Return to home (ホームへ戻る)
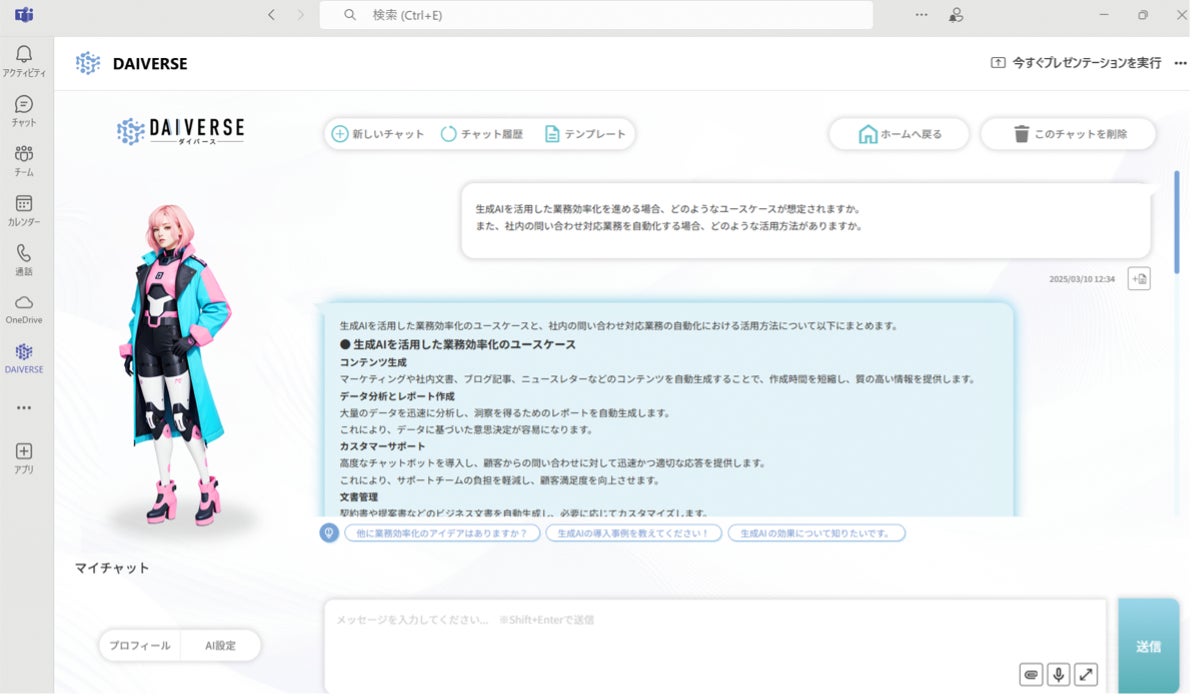 point(899,134)
